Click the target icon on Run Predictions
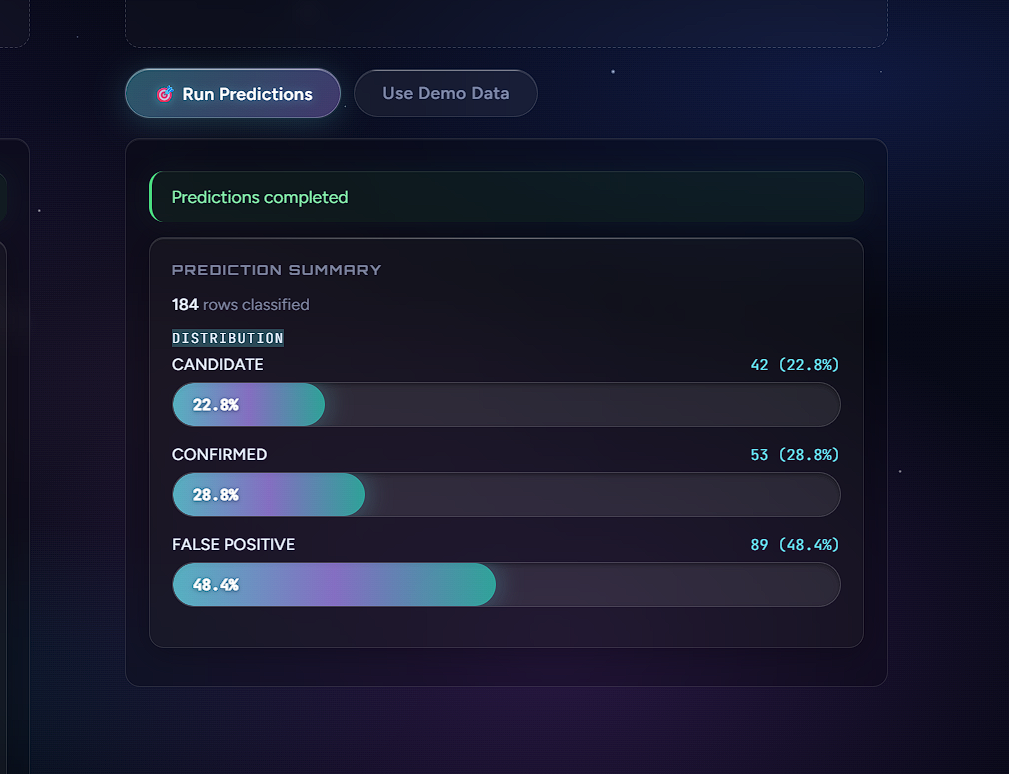Image resolution: width=1009 pixels, height=774 pixels. 166,94
